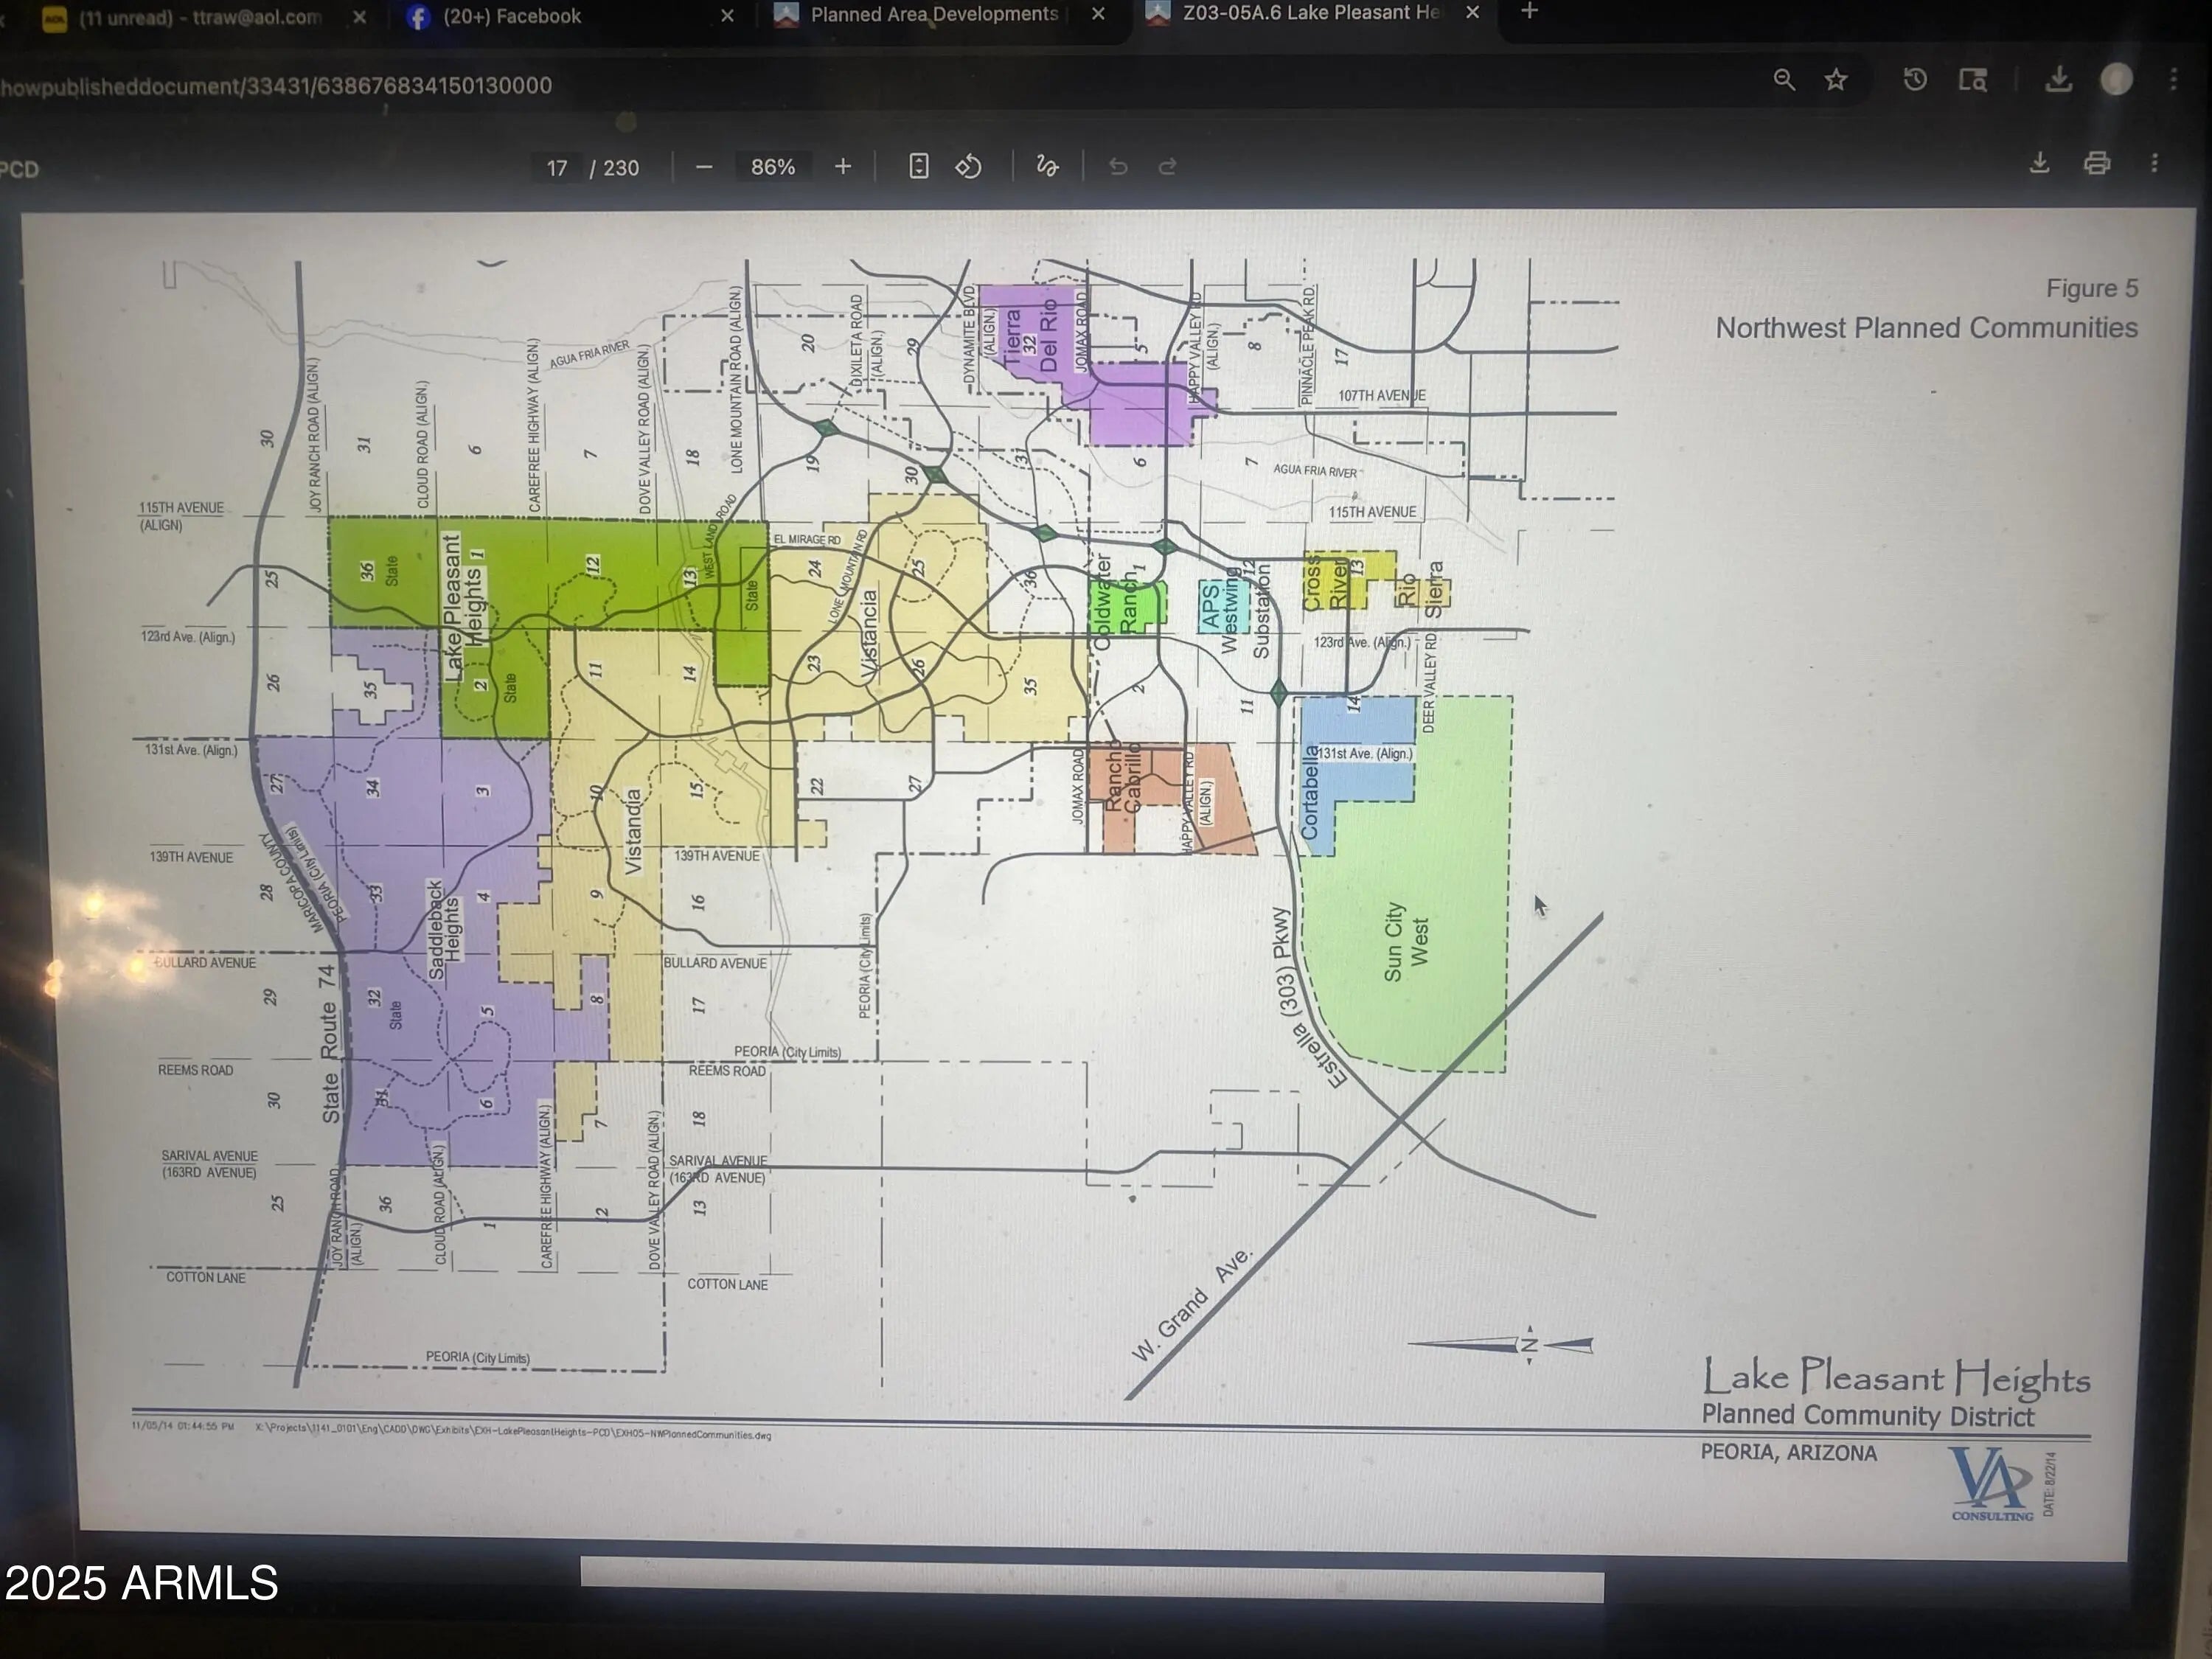Open Chrome downloads in address bar row
Viewport: 2212px width, 1659px height.
coord(2058,79)
